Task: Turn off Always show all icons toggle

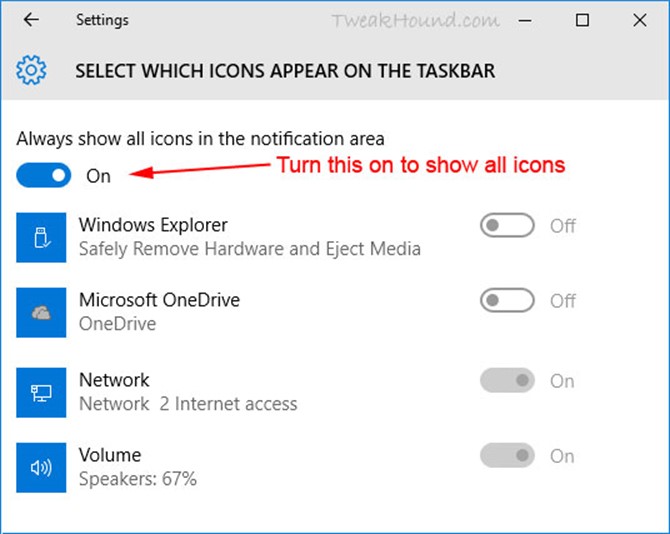Action: tap(44, 175)
